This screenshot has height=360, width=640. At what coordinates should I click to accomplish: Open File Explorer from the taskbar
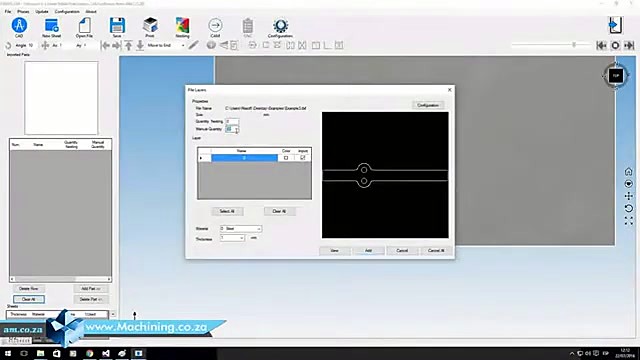(x=40, y=353)
